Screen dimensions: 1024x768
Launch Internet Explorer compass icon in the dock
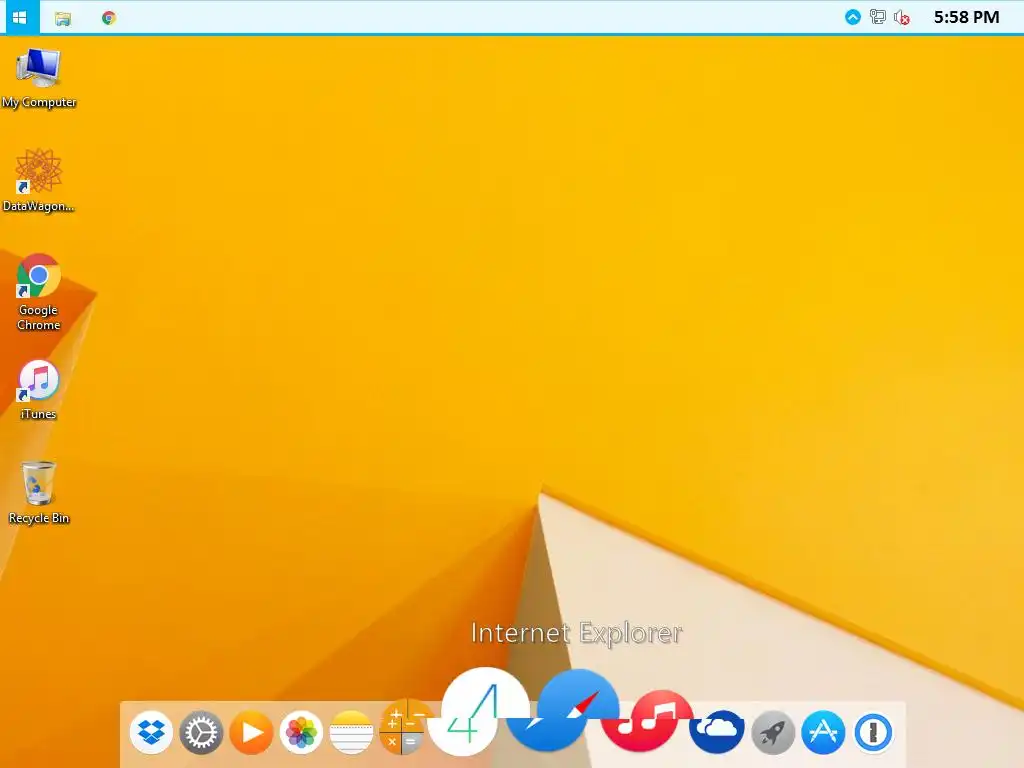(x=563, y=709)
